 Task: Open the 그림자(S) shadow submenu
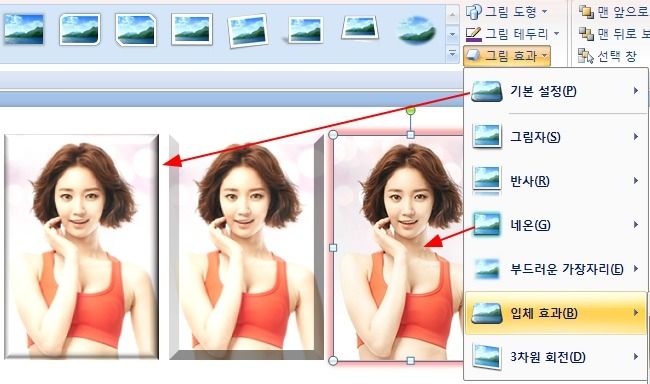(555, 136)
